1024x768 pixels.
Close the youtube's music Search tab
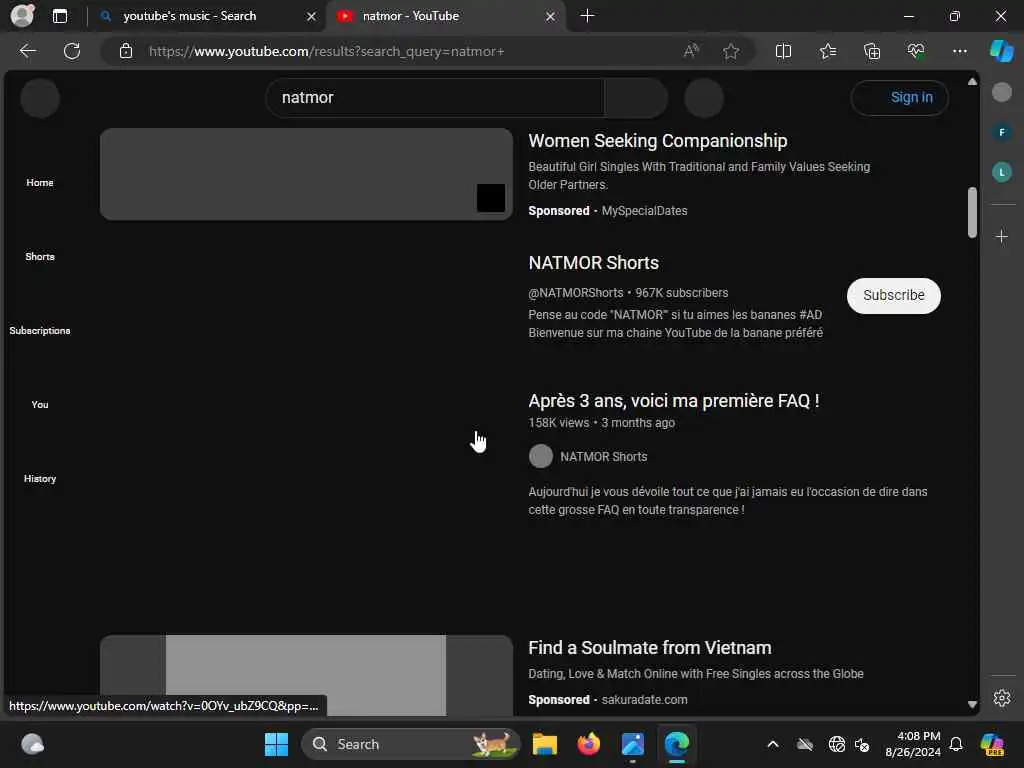pyautogui.click(x=312, y=16)
